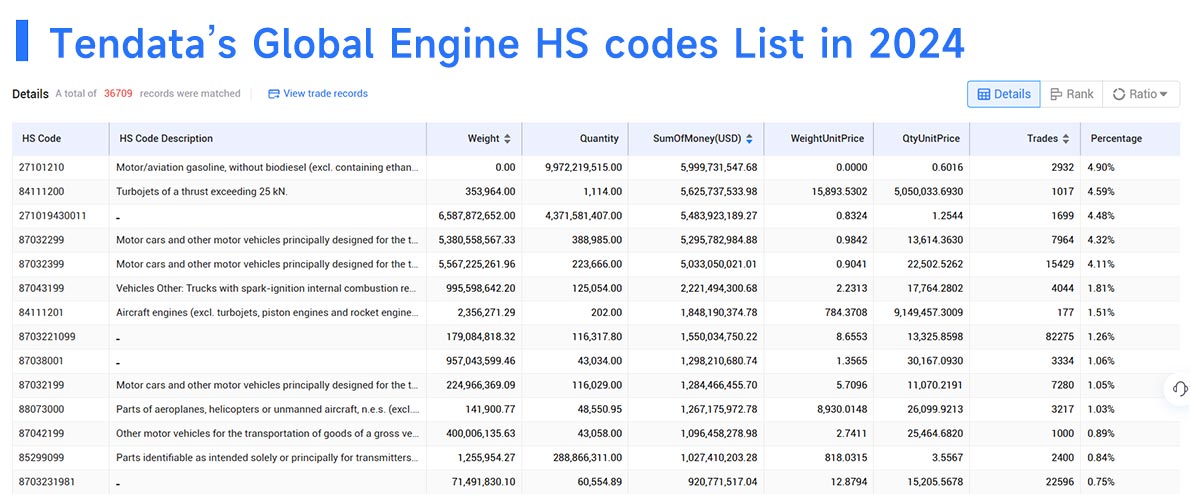
Task: Click Vehicles Other: Trucks description
Action: point(267,288)
